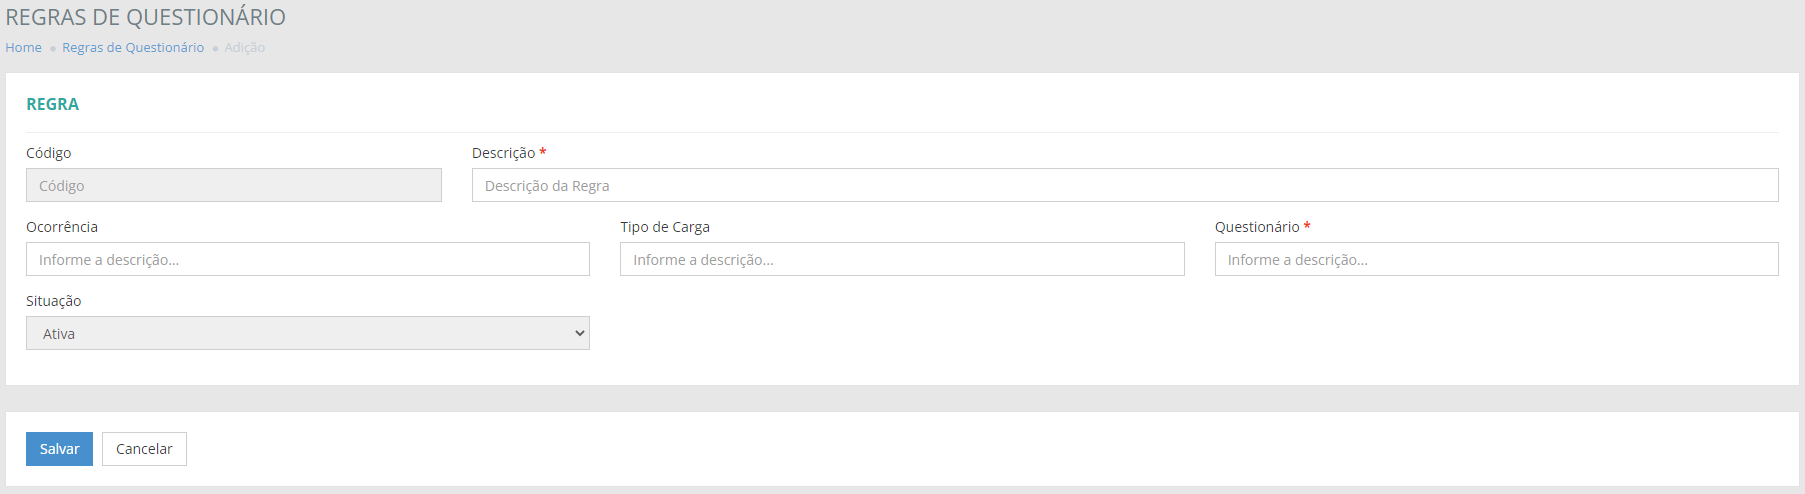Click the Código label text
The height and width of the screenshot is (494, 1805).
pyautogui.click(x=48, y=153)
